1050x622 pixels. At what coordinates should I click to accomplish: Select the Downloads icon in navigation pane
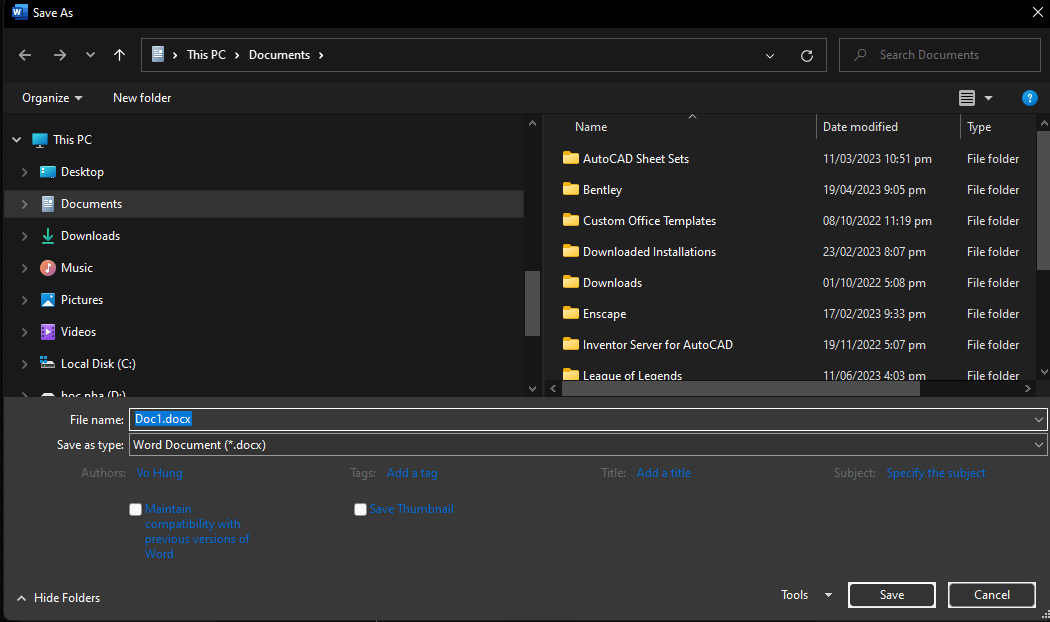coord(47,236)
